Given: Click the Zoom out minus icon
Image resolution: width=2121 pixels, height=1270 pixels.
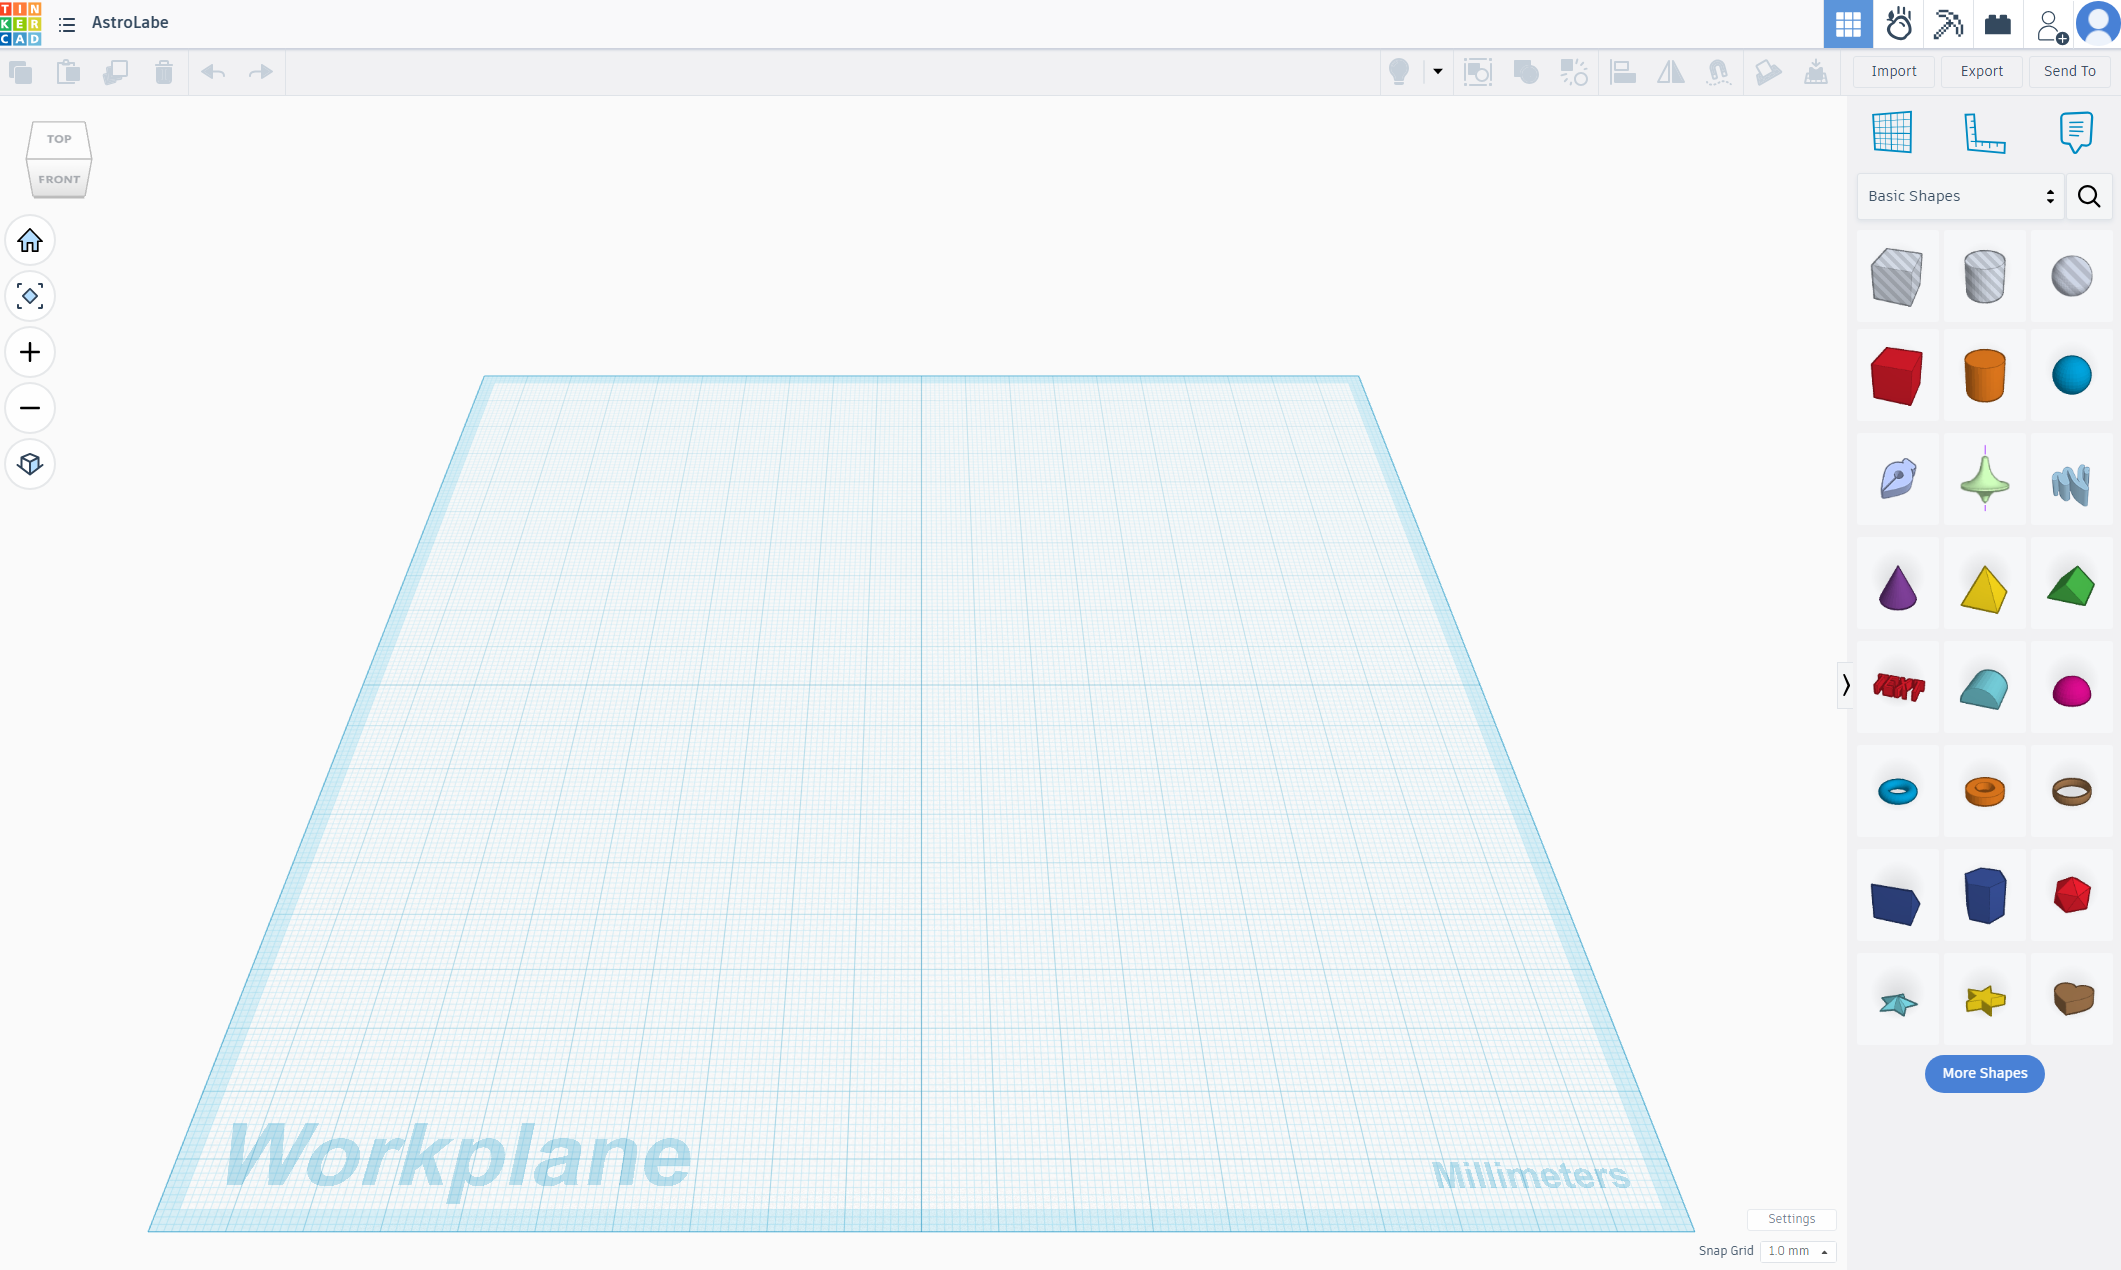Looking at the screenshot, I should click(30, 408).
